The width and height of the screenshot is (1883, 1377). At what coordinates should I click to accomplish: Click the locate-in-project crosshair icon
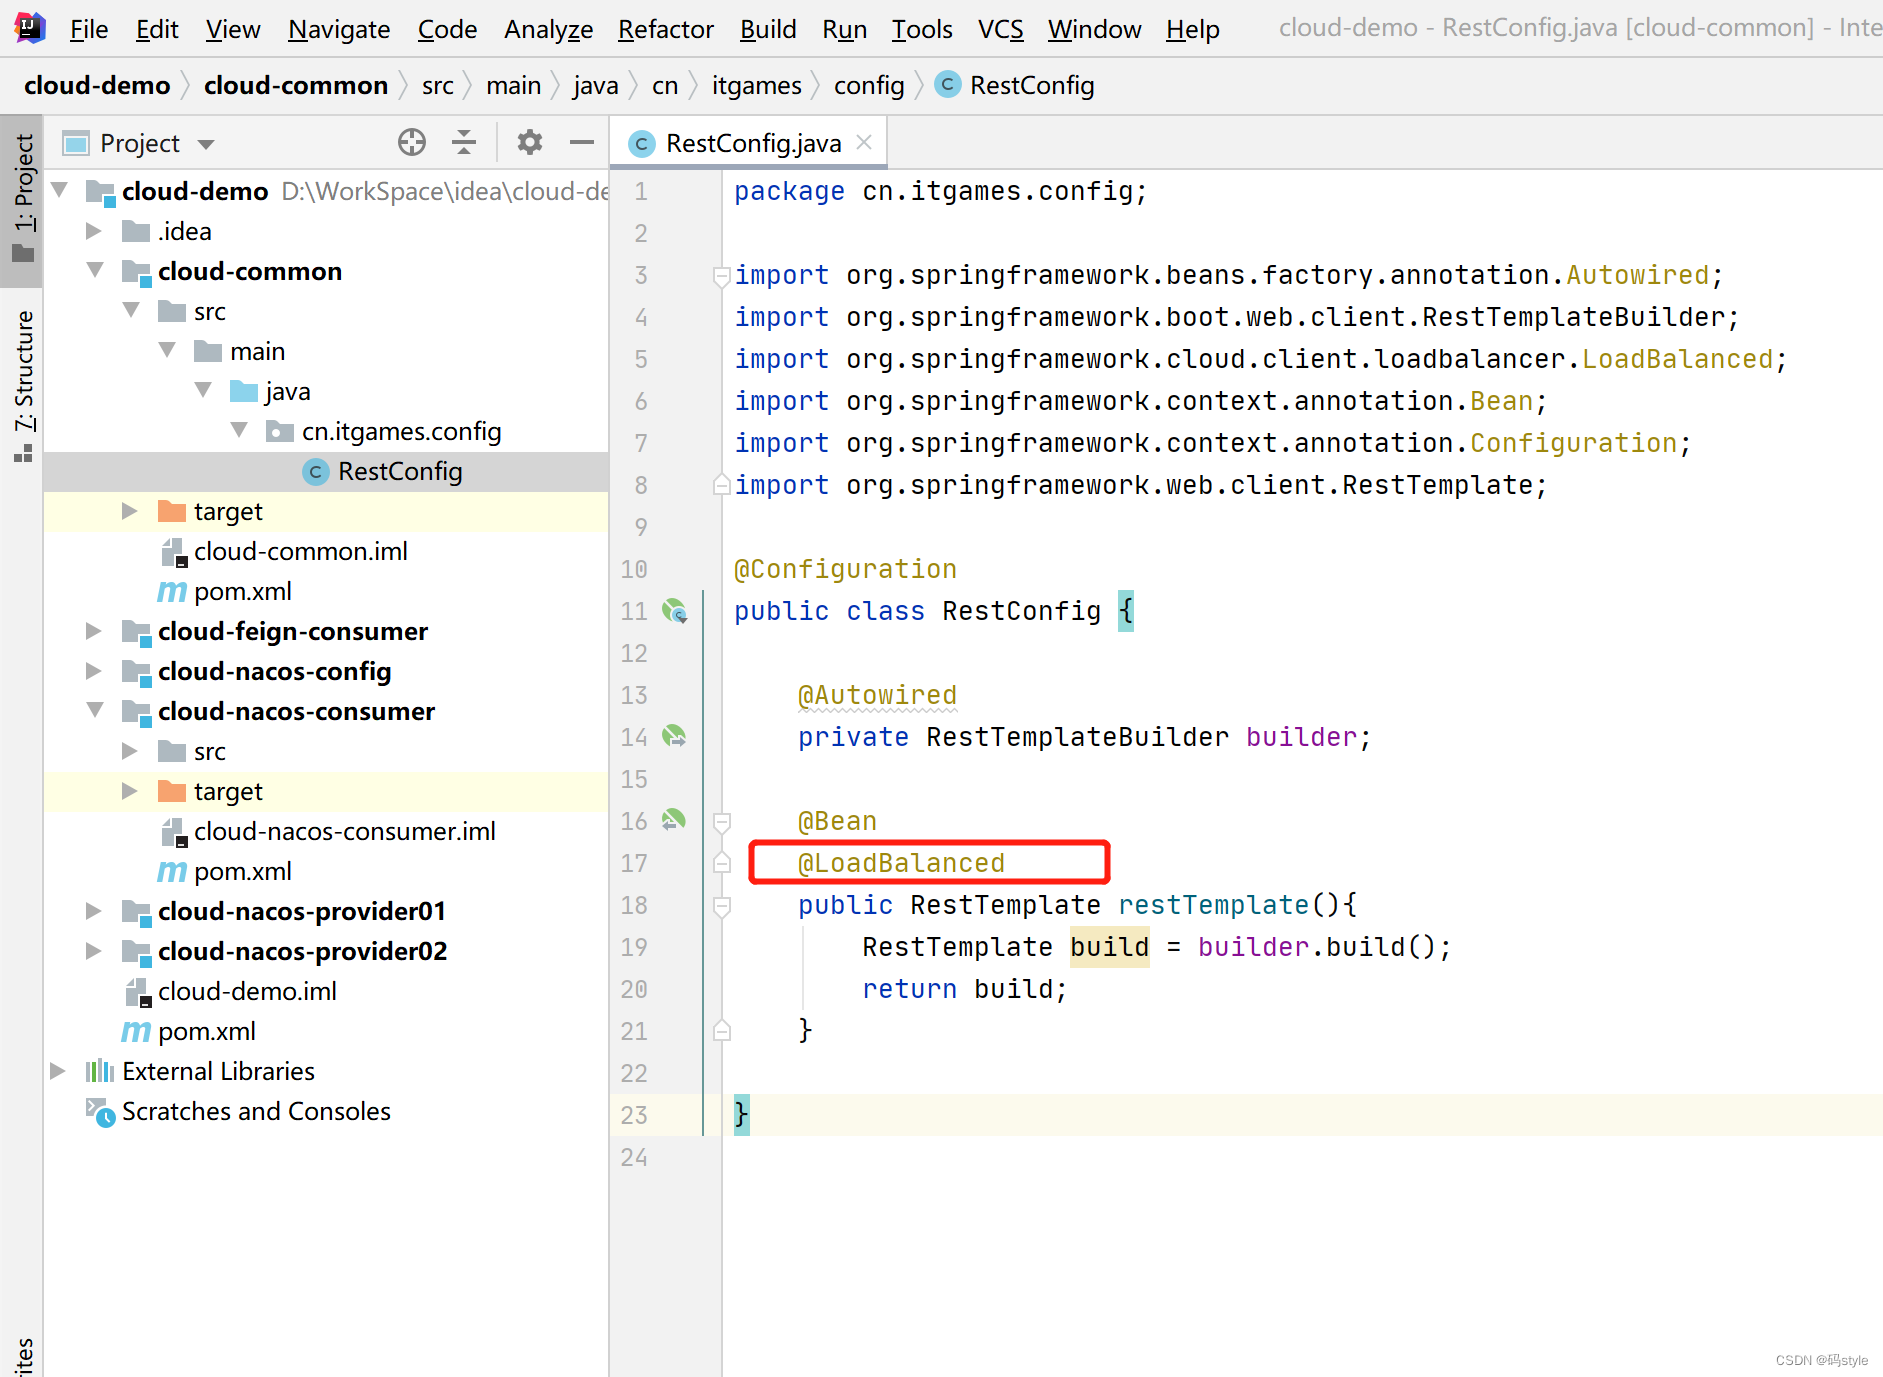[x=411, y=143]
